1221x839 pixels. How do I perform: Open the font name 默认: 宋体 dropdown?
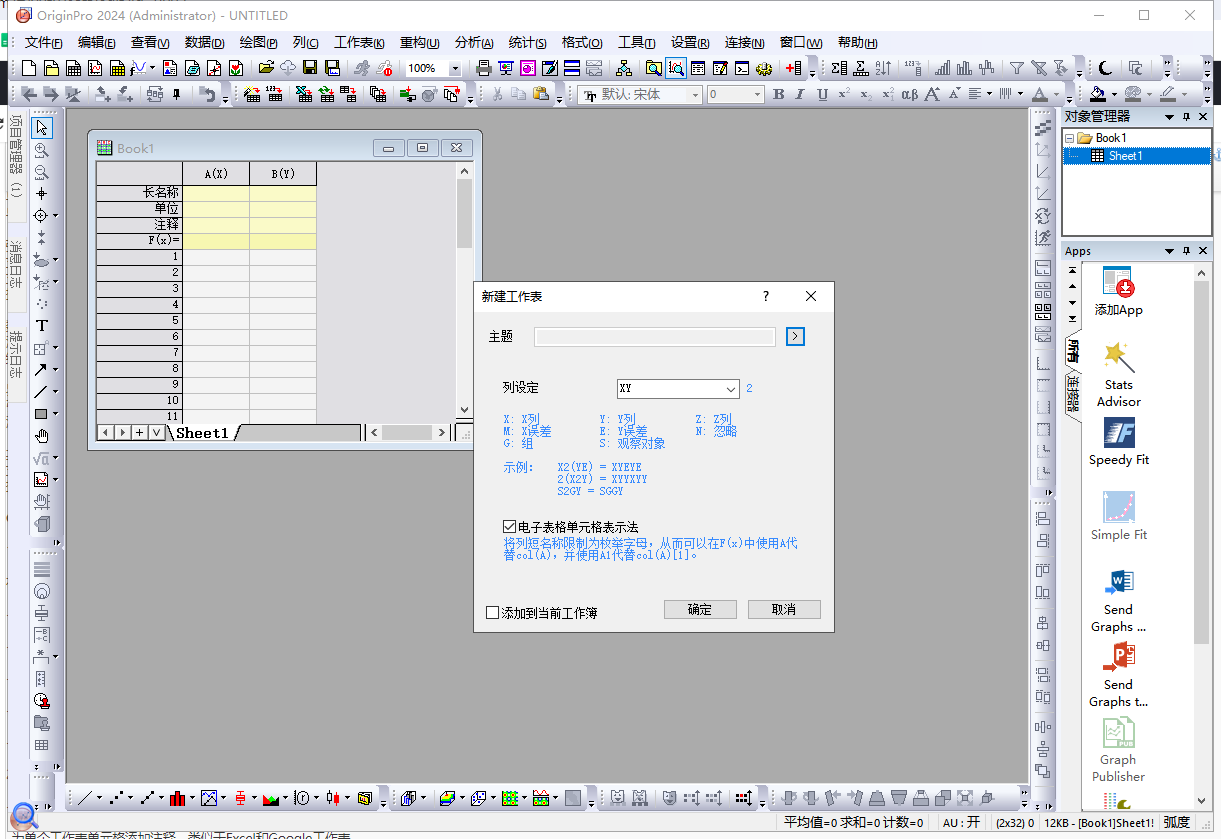point(695,94)
